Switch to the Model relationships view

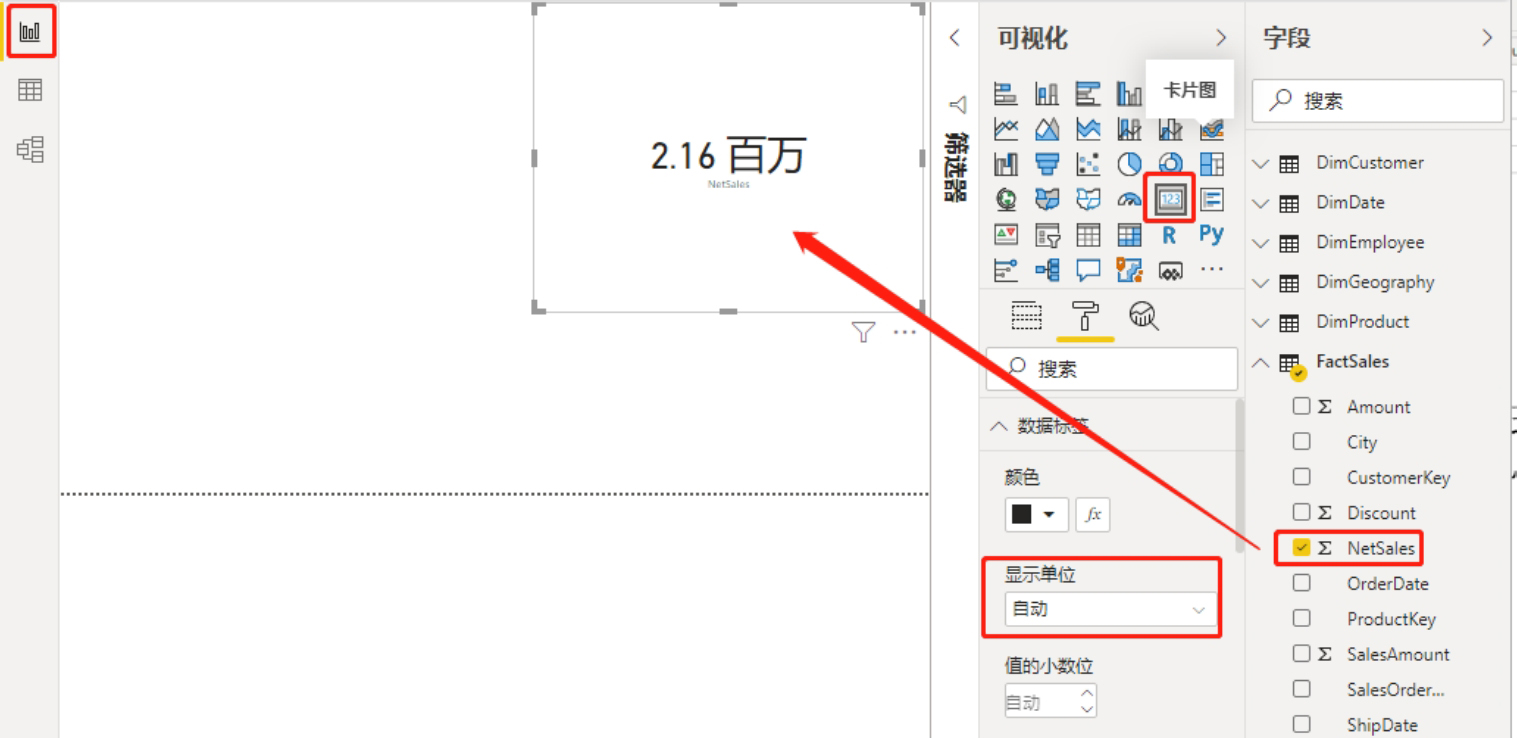(30, 149)
